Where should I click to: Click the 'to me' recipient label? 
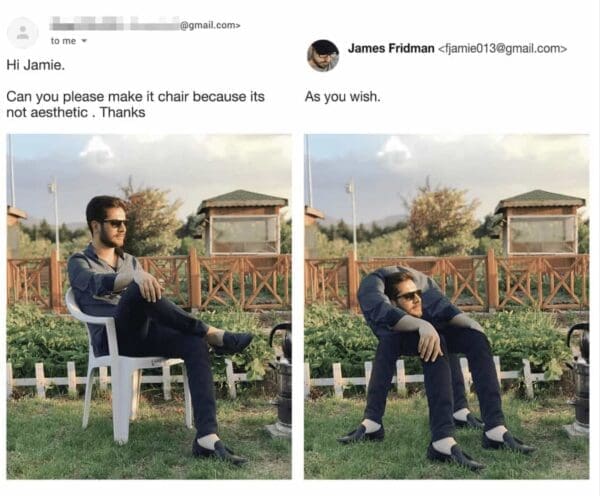click(64, 41)
